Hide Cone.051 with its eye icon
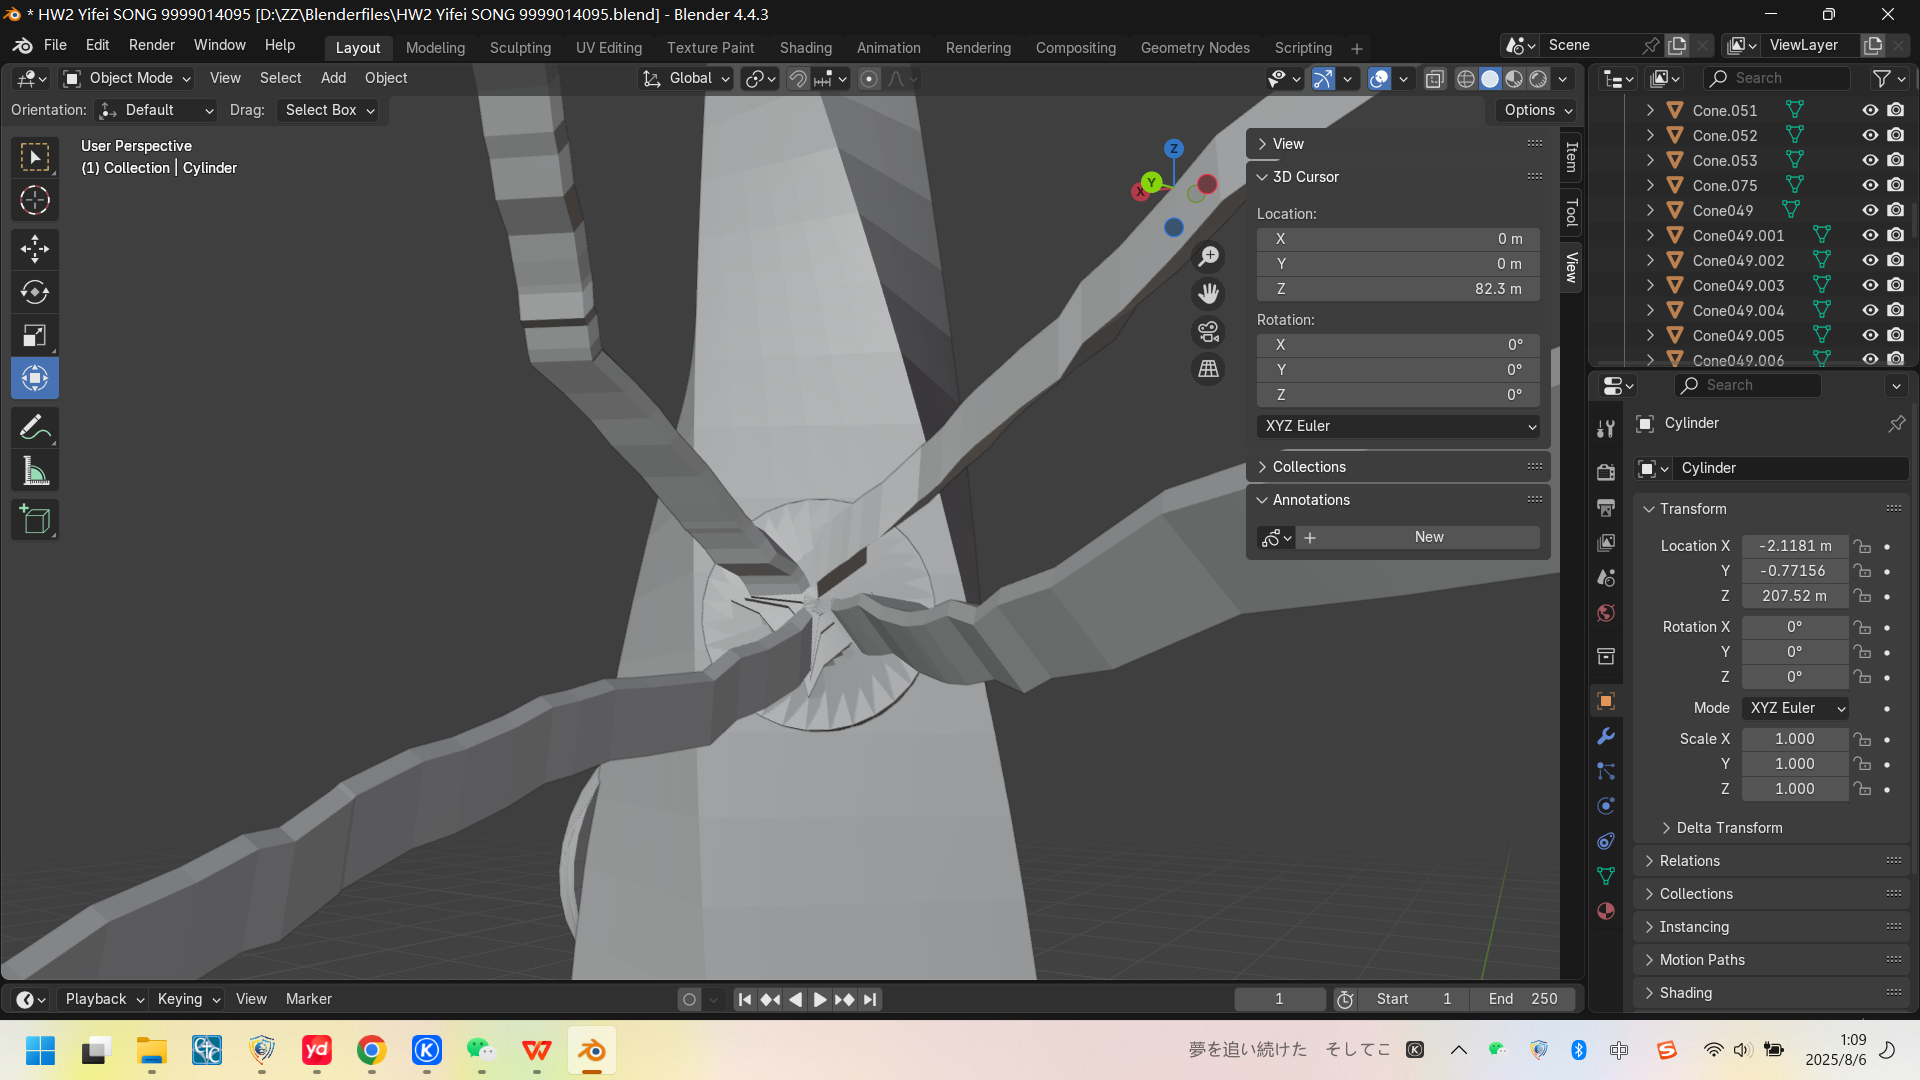The height and width of the screenshot is (1080, 1920). click(x=1869, y=110)
